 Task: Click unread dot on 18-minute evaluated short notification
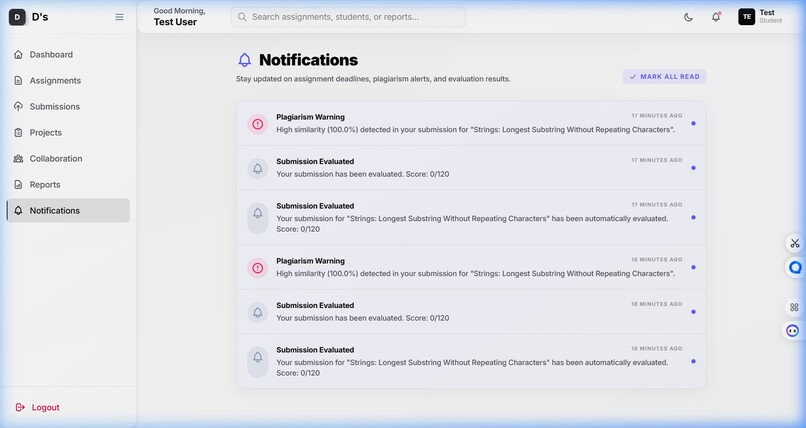(693, 312)
